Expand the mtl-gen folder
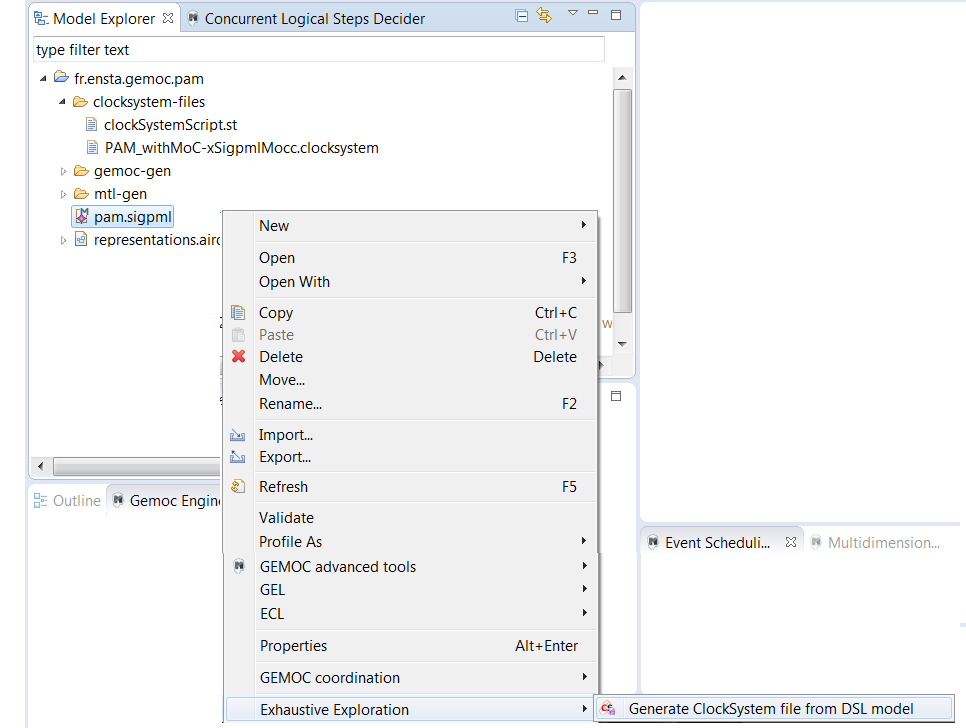Viewport: 966px width, 728px height. tap(64, 194)
